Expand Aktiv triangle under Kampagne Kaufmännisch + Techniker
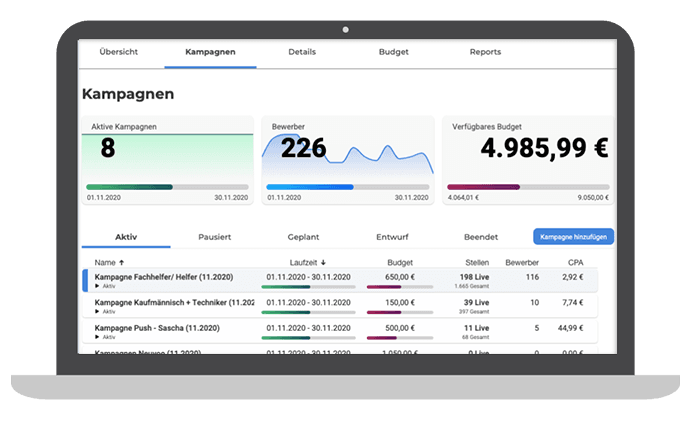Viewport: 697px width, 430px height. click(97, 312)
